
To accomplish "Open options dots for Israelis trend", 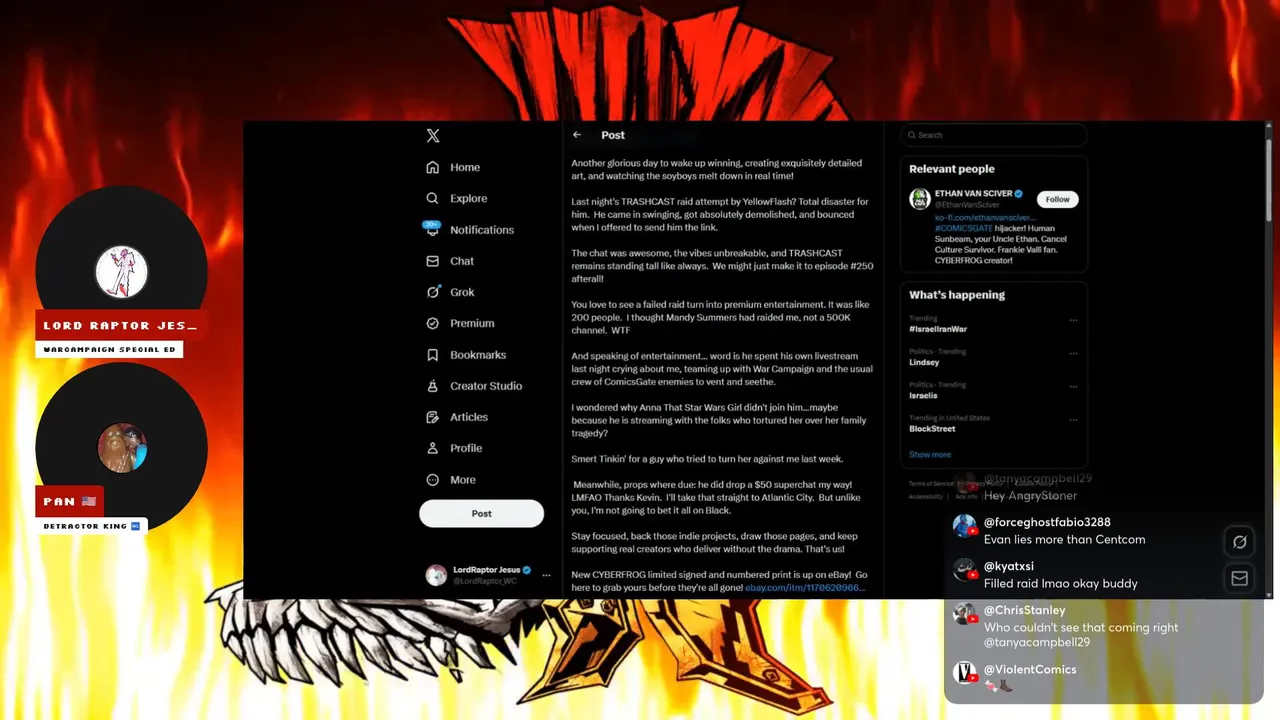I will tap(1073, 386).
